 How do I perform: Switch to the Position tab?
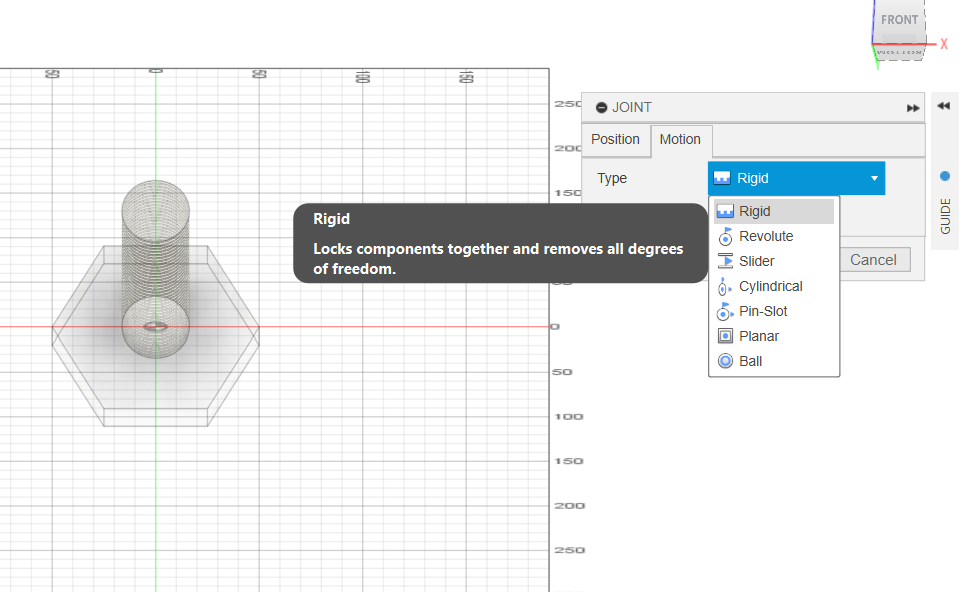(615, 140)
